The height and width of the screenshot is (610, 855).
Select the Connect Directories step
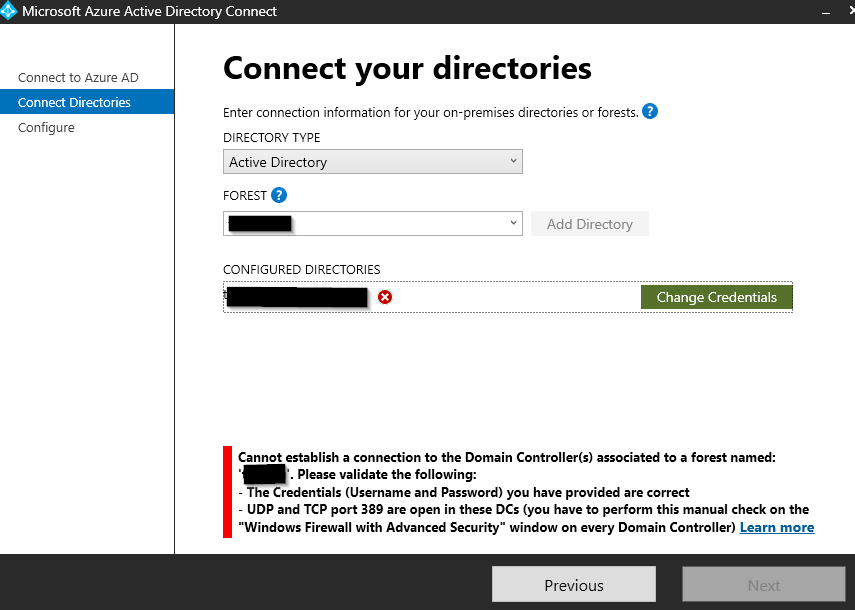[87, 102]
